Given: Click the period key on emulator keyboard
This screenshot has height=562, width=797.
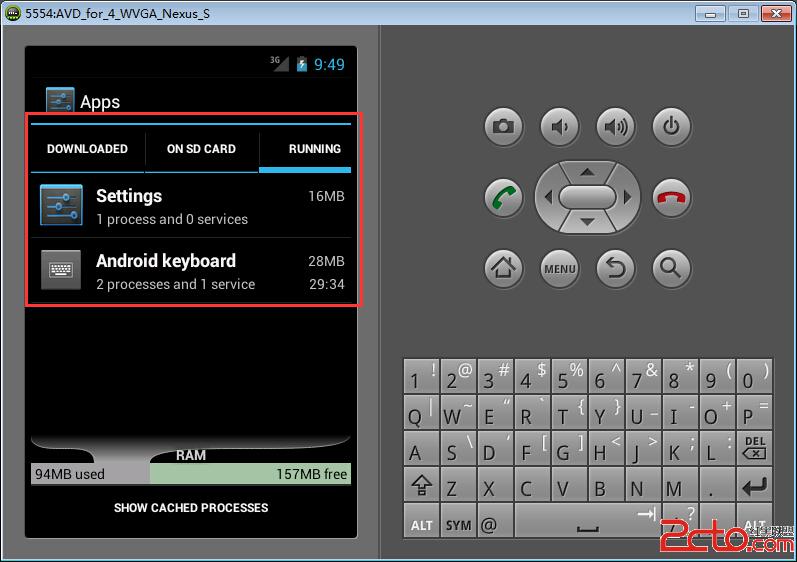Looking at the screenshot, I should pos(717,485).
